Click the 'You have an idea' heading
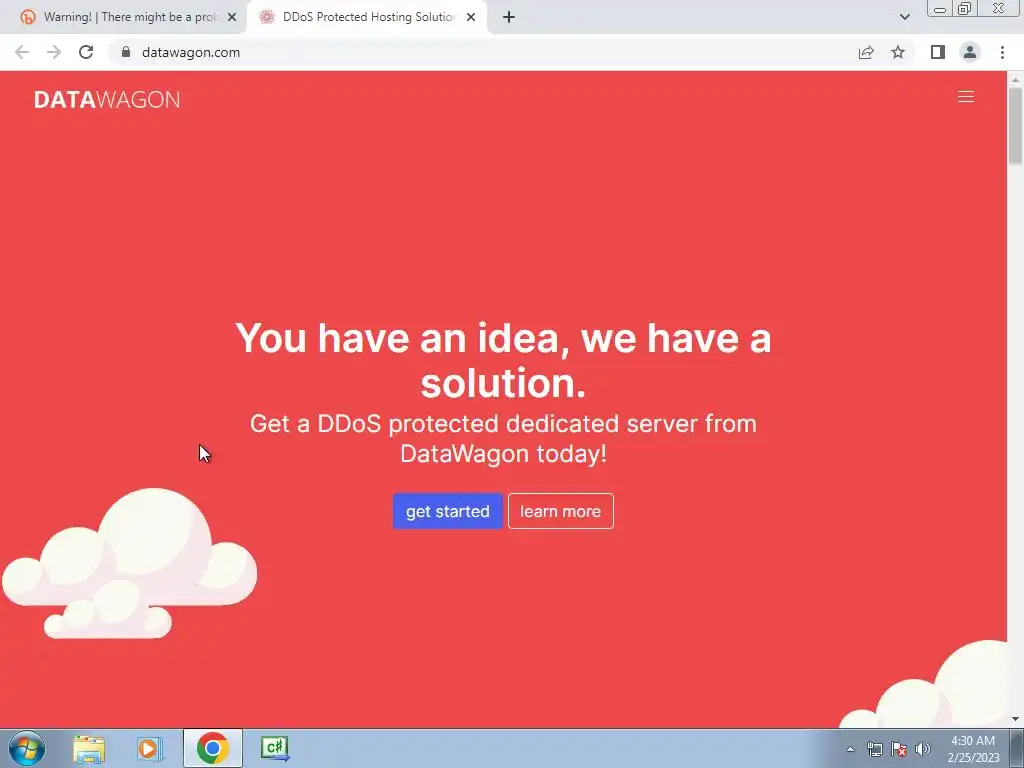1024x768 pixels. [503, 360]
